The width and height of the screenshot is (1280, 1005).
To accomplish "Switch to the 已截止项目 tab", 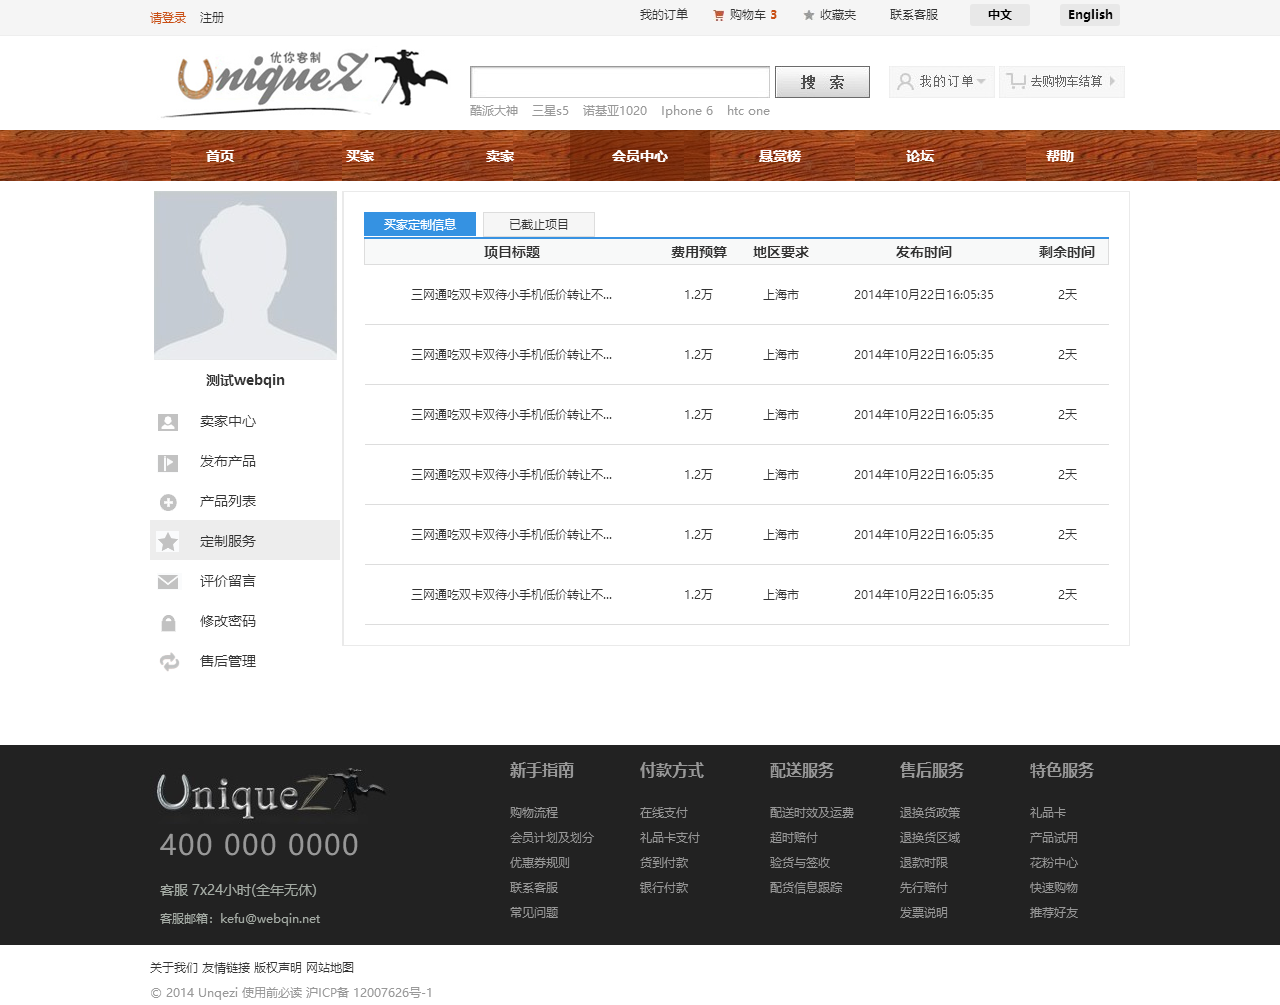I will pos(538,225).
